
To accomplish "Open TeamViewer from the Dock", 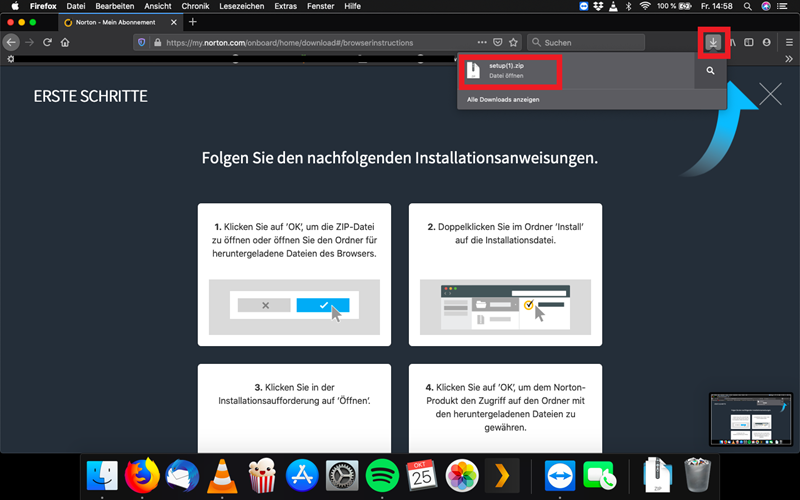I will (x=560, y=476).
